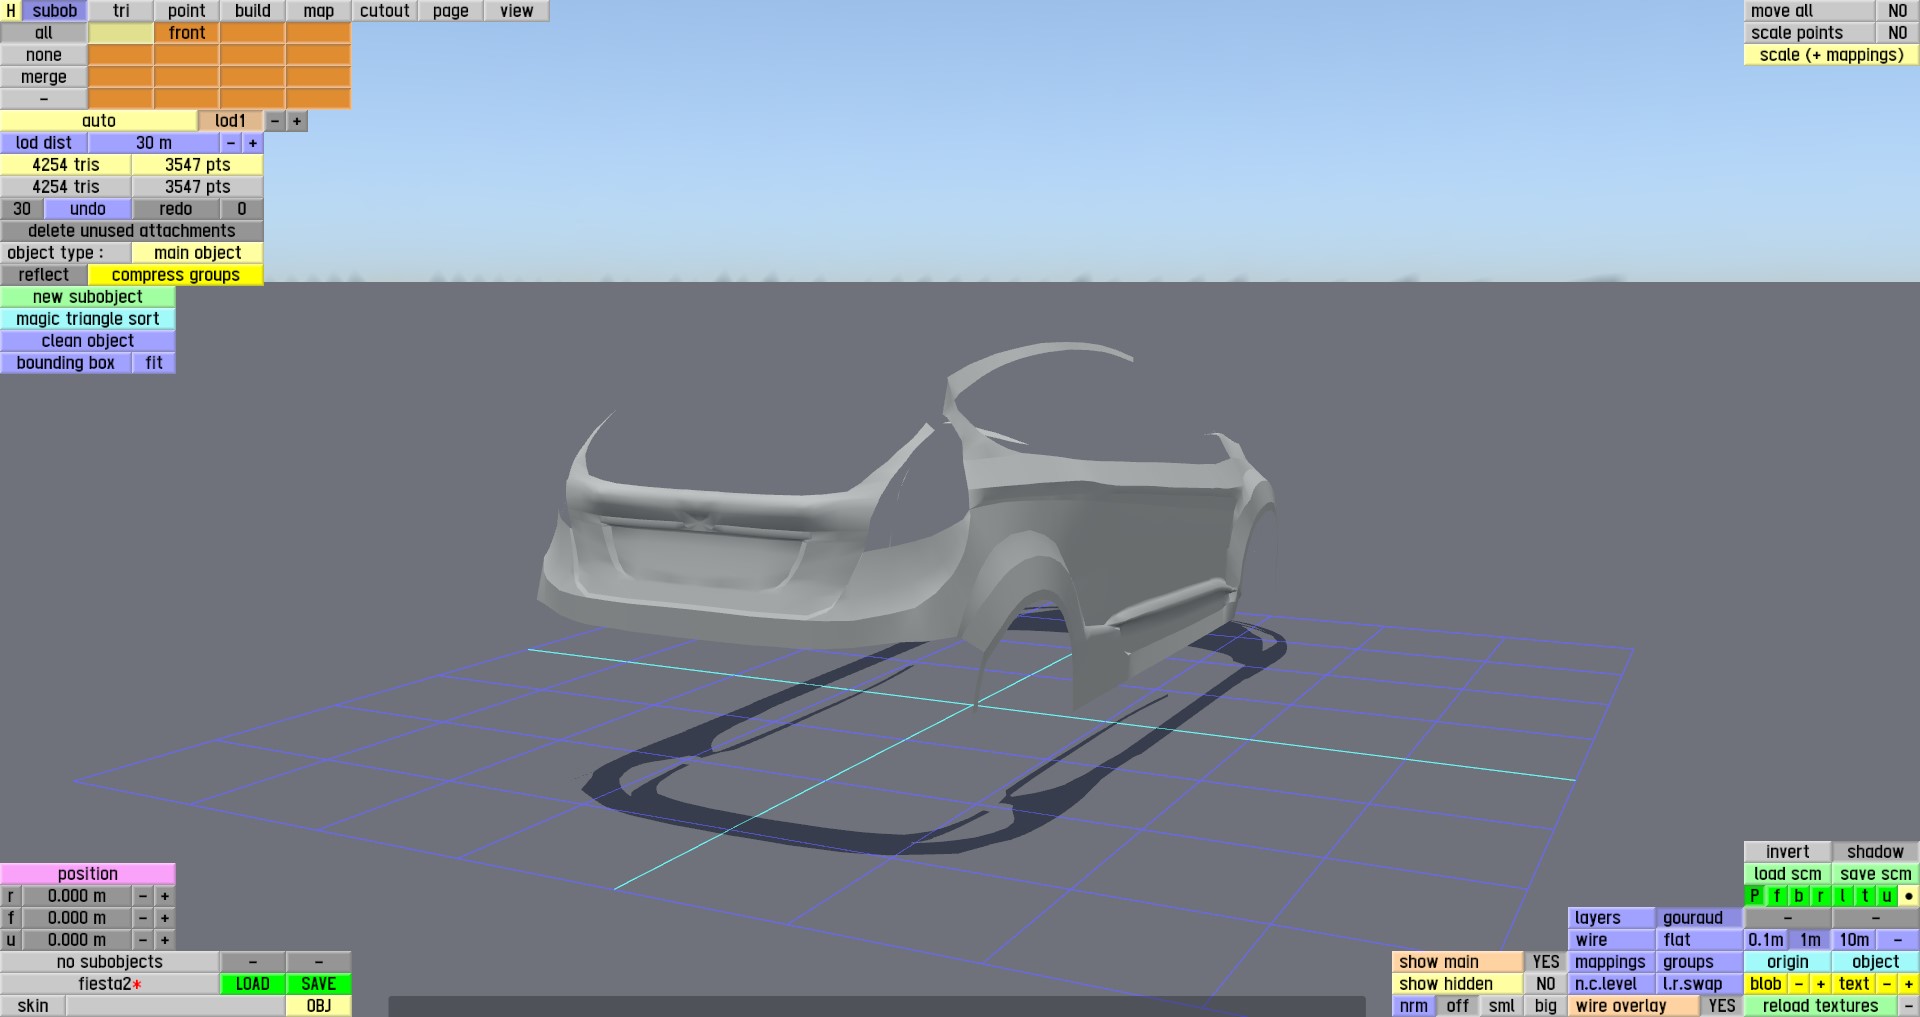Image resolution: width=1920 pixels, height=1017 pixels.
Task: Switch to the build tab
Action: (x=253, y=11)
